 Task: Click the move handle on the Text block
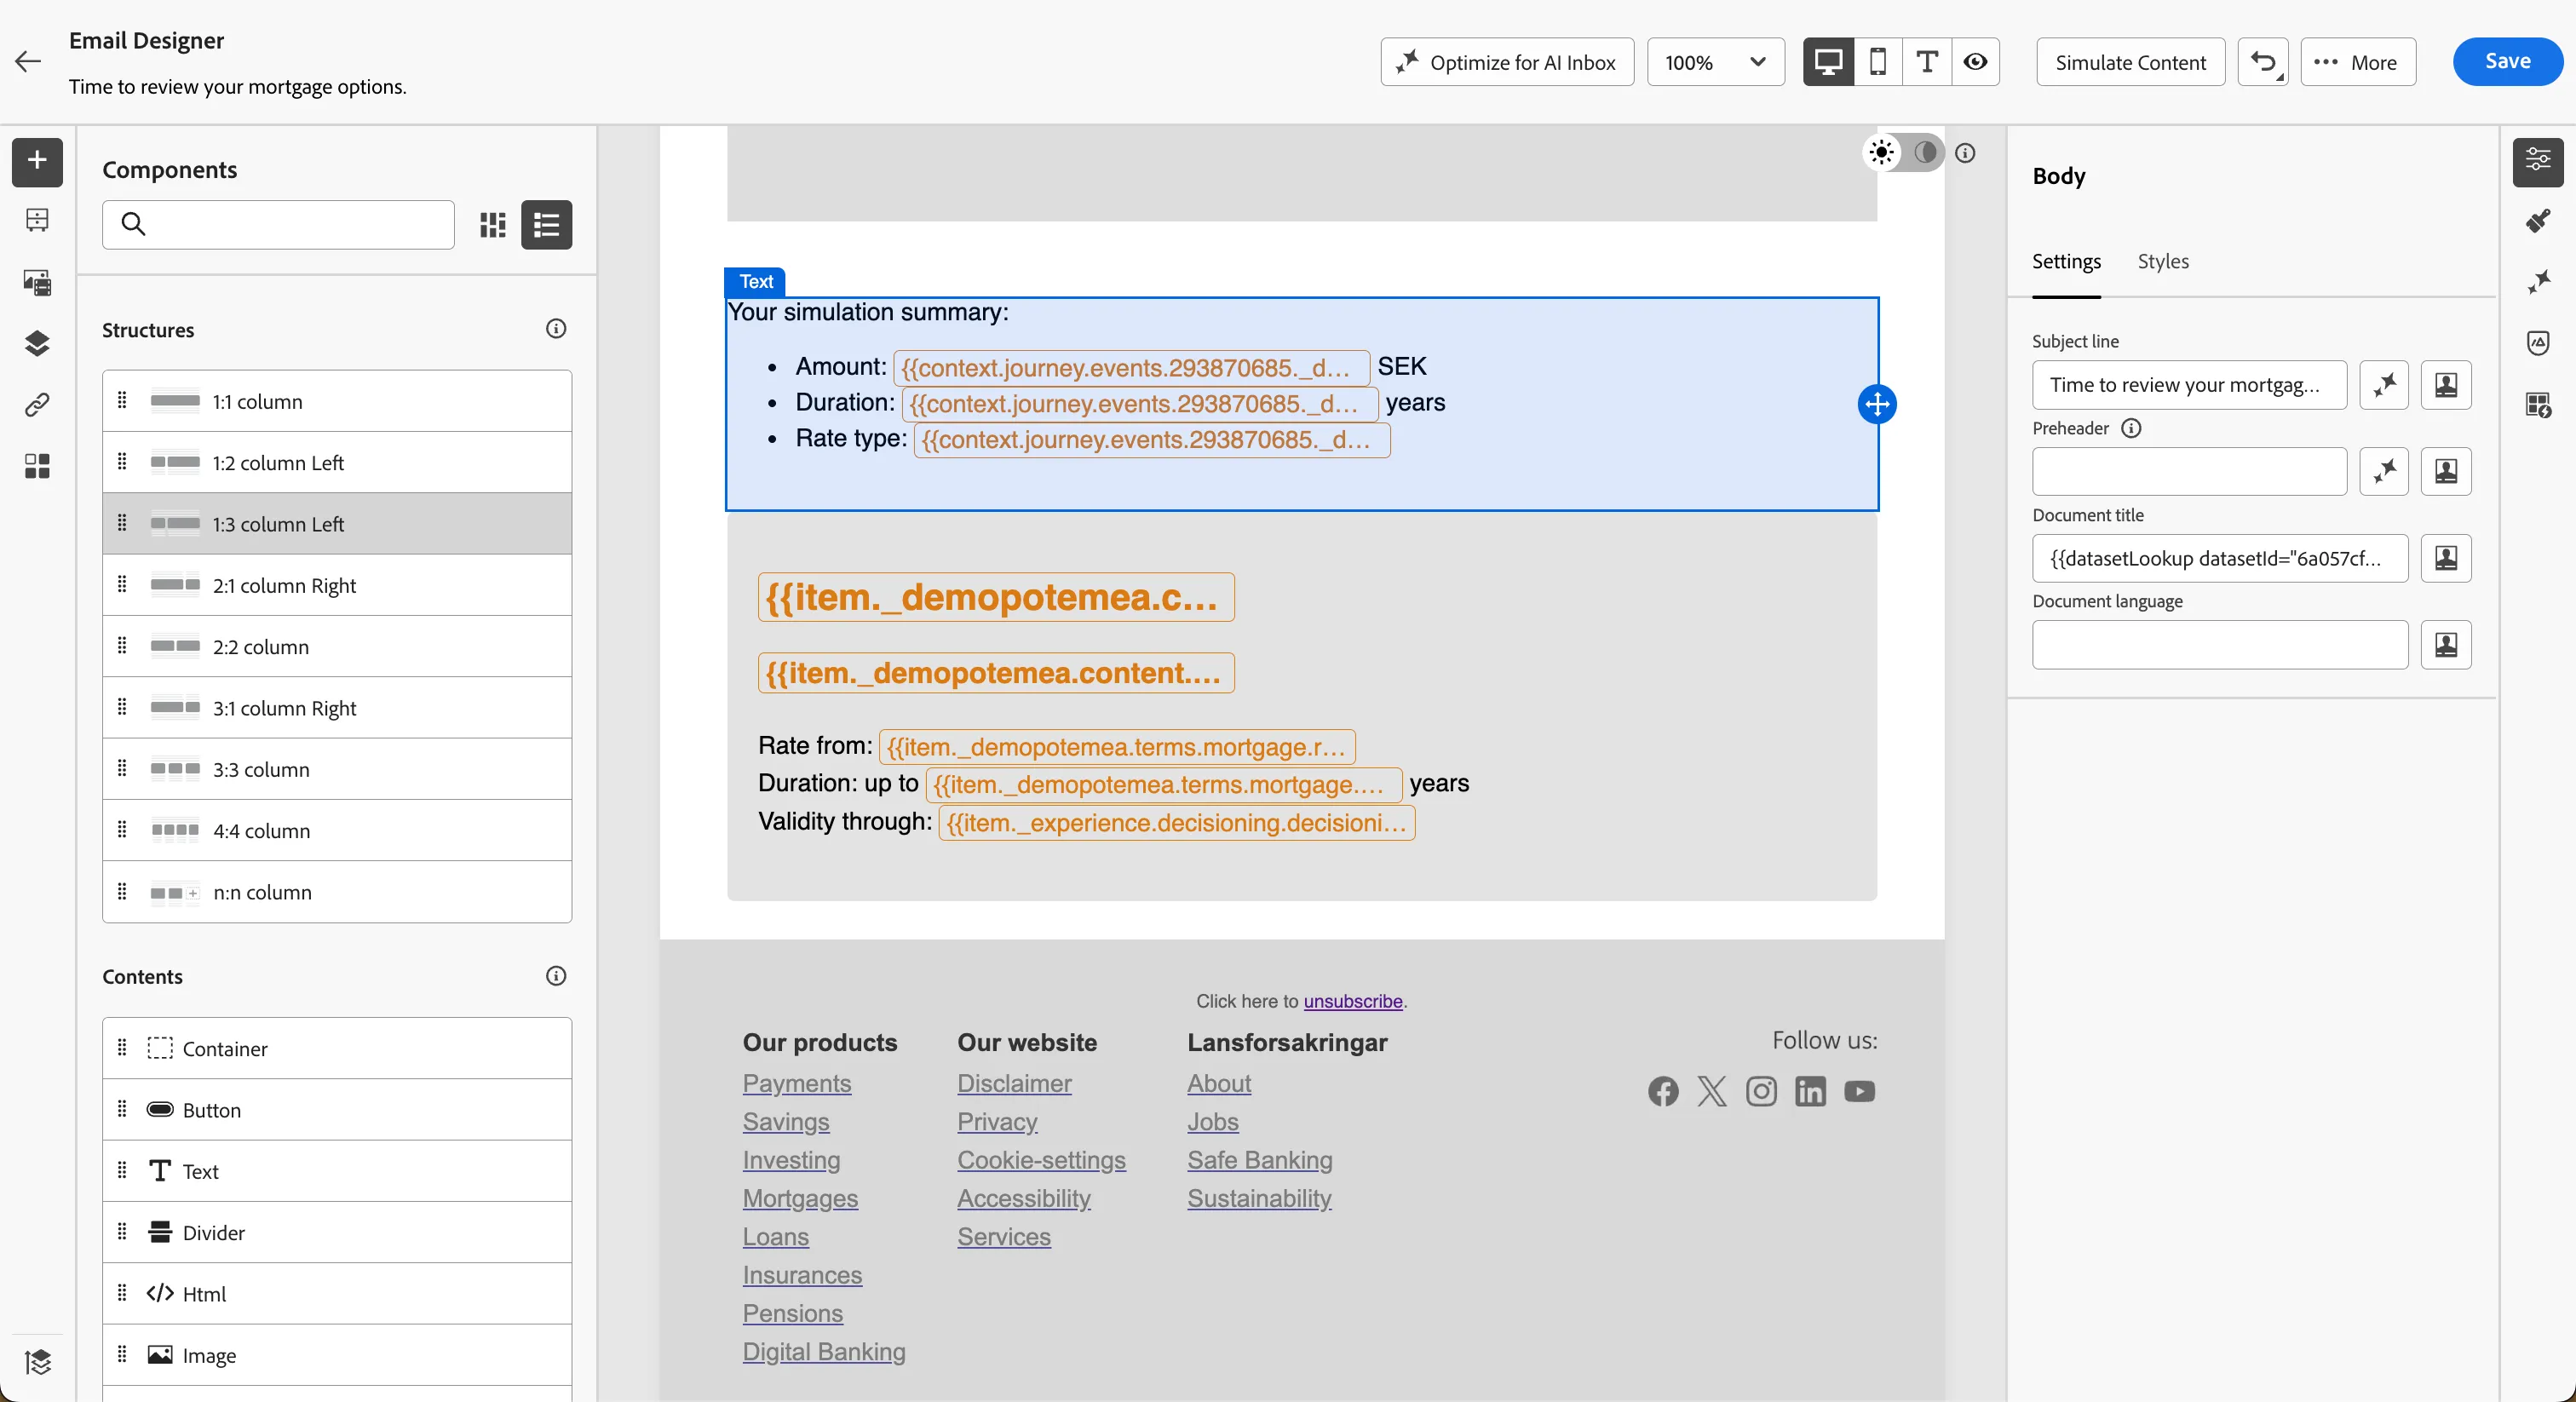pos(1877,404)
